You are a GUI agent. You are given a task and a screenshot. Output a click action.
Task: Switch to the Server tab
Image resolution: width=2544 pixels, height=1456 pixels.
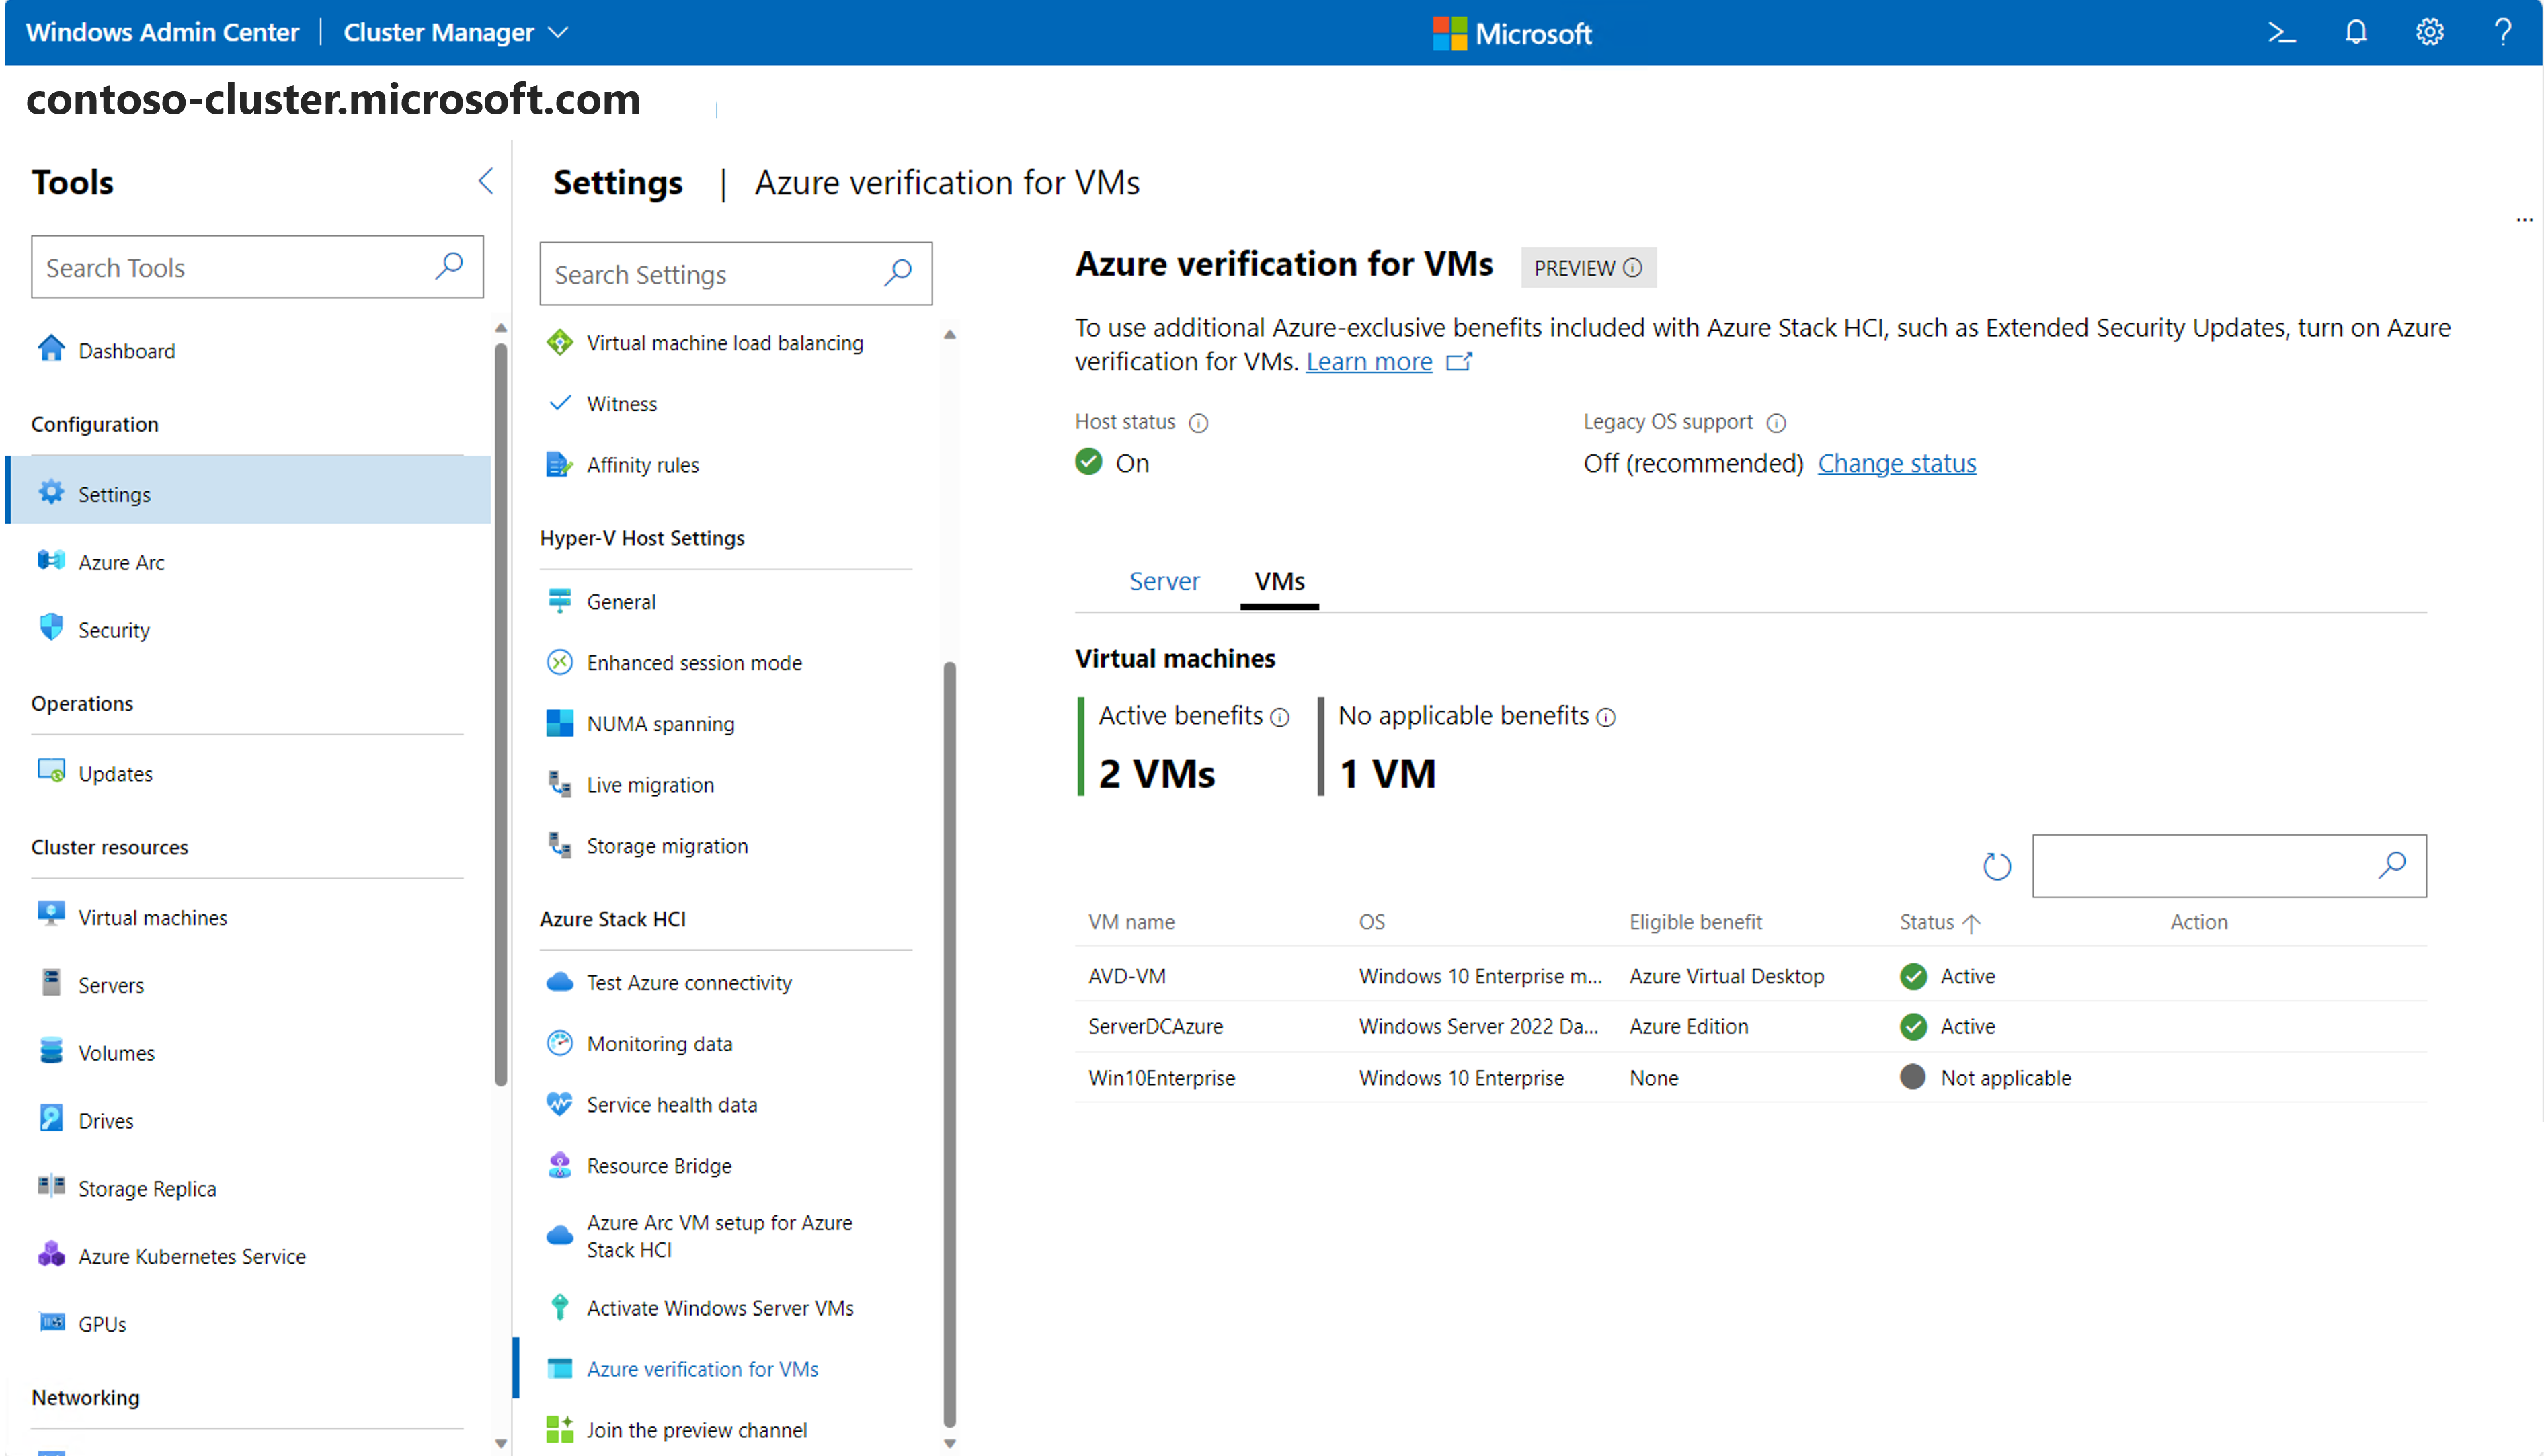(1164, 581)
